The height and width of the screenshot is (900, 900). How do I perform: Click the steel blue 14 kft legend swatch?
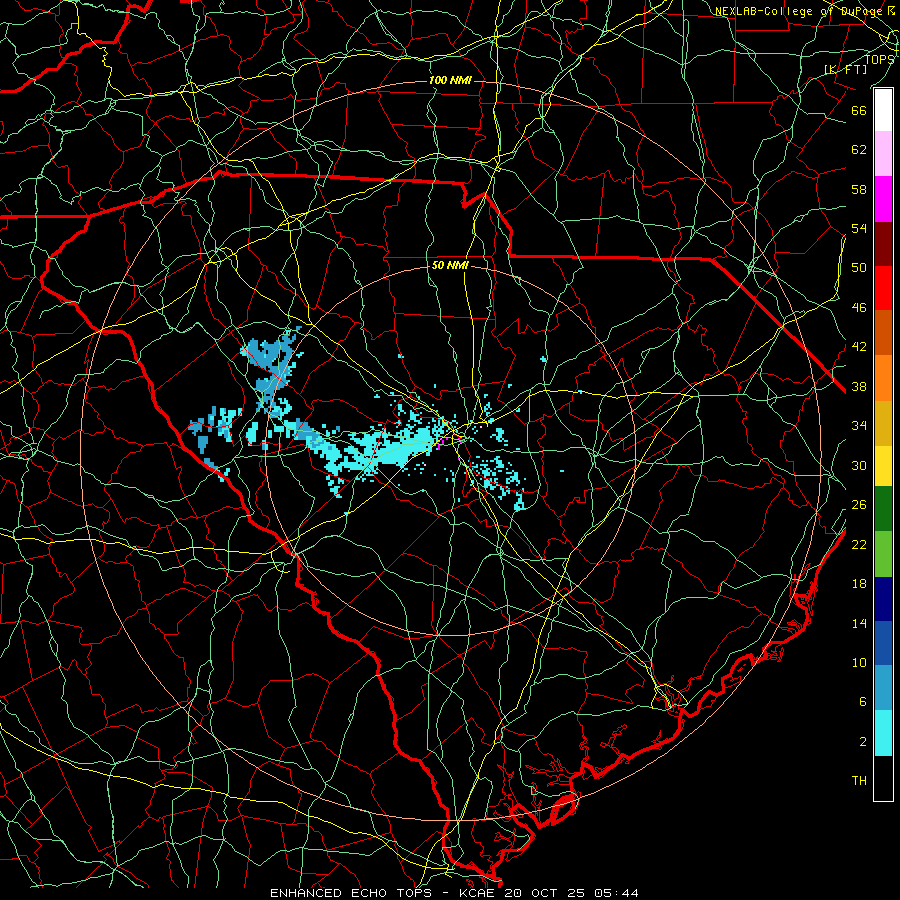point(883,688)
